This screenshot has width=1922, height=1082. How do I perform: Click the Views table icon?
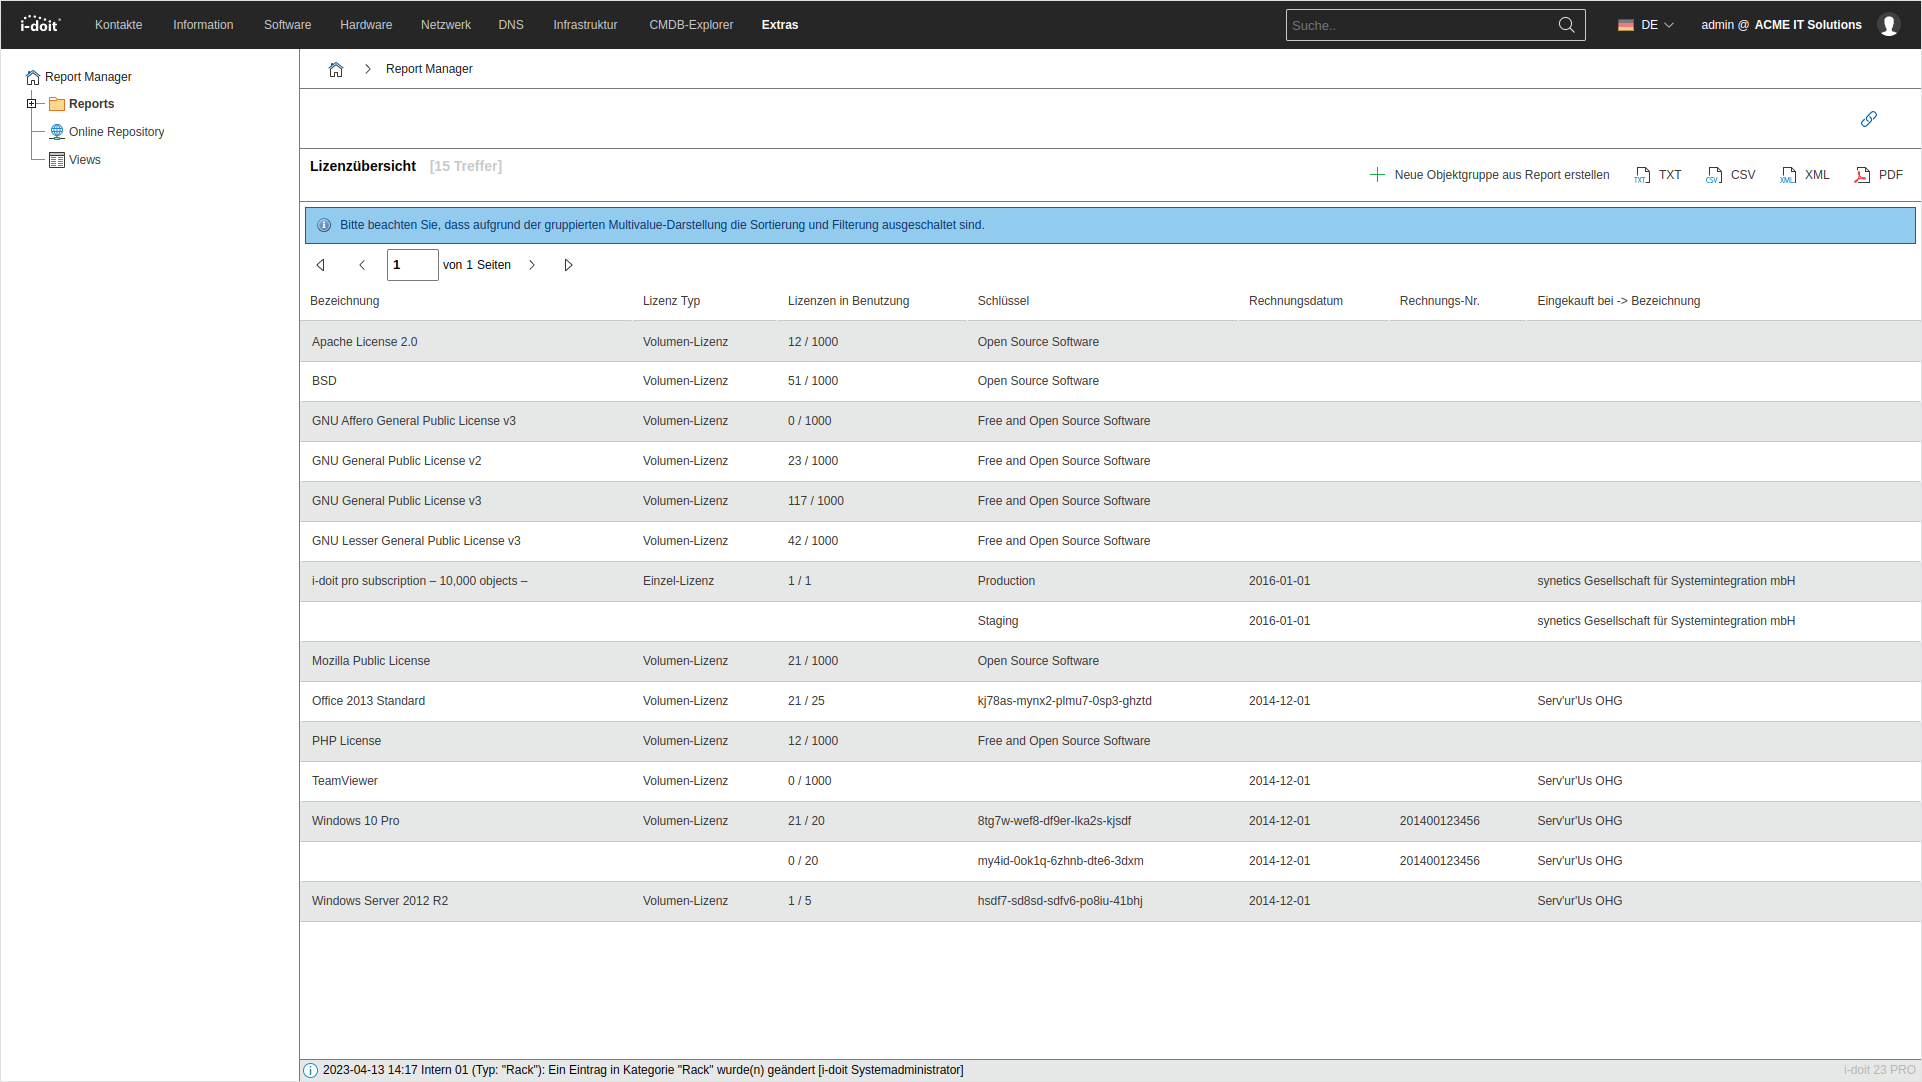(x=57, y=160)
